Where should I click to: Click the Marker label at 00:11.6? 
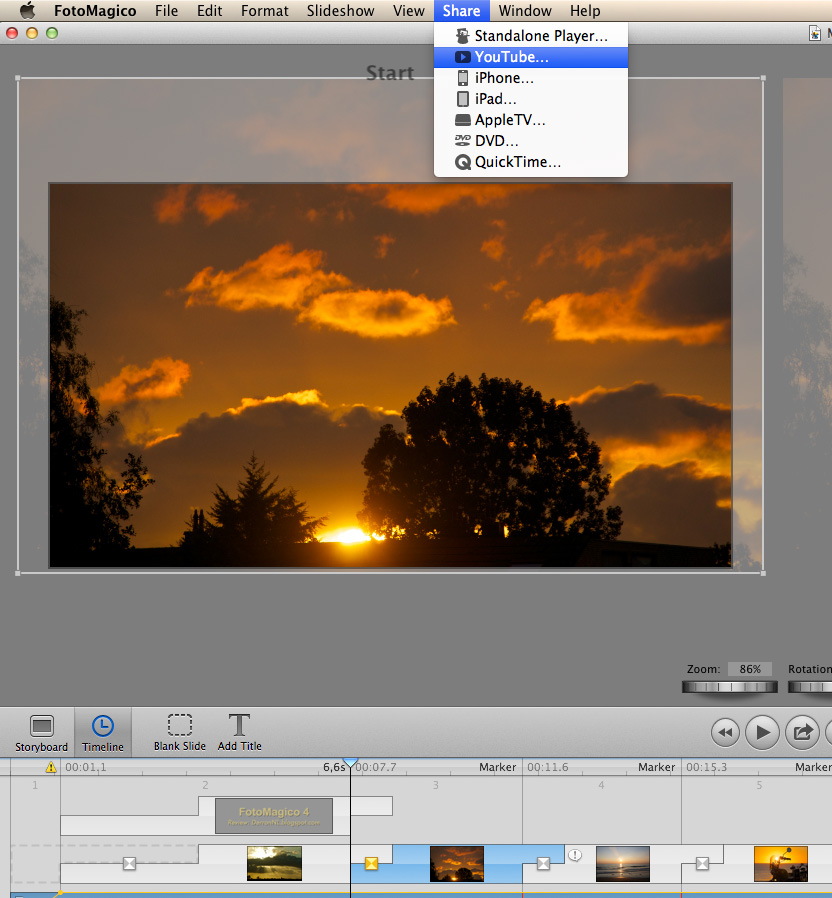point(497,767)
